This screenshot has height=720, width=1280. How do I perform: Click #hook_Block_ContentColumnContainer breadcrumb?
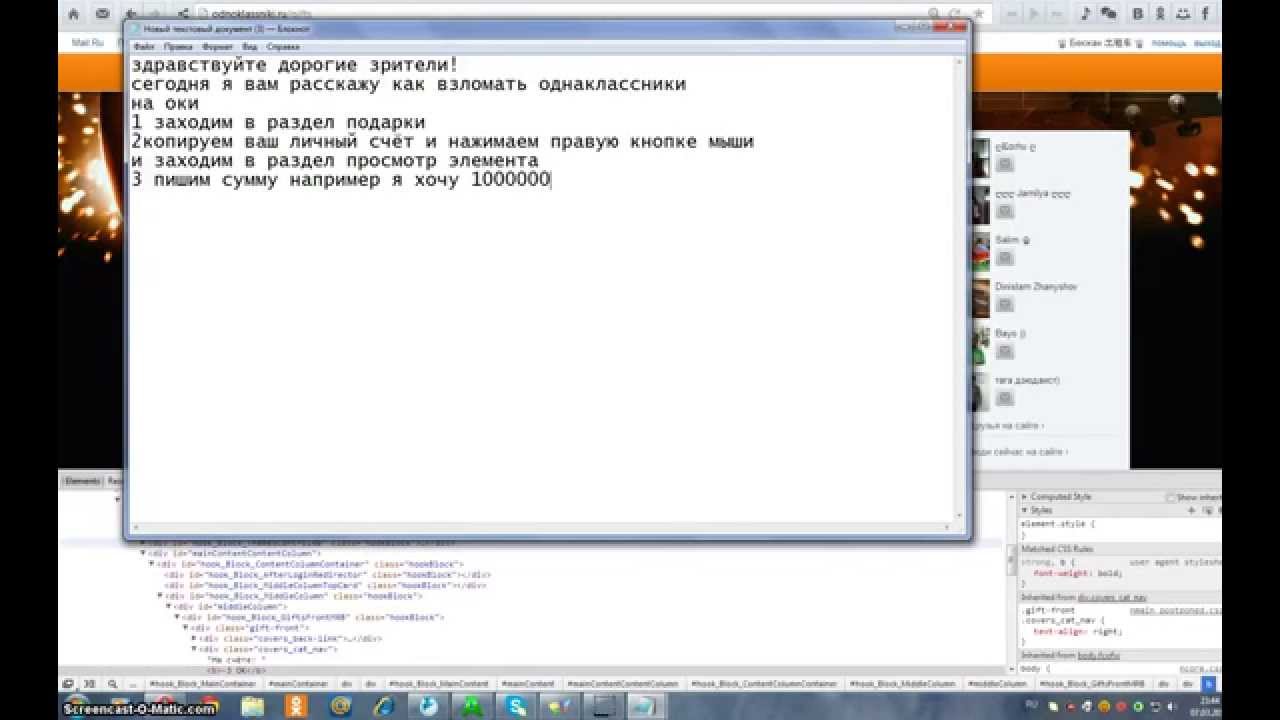click(763, 684)
